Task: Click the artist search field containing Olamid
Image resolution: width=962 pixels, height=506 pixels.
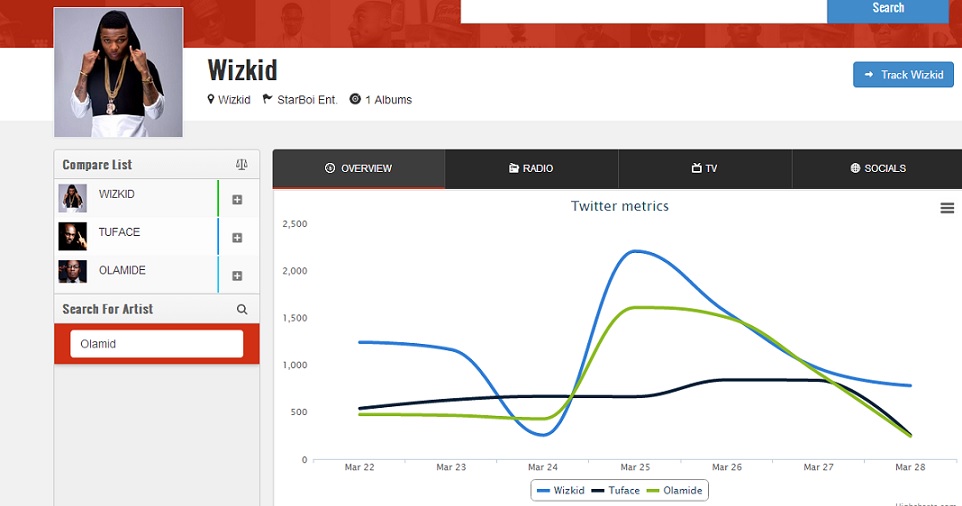Action: click(x=156, y=344)
